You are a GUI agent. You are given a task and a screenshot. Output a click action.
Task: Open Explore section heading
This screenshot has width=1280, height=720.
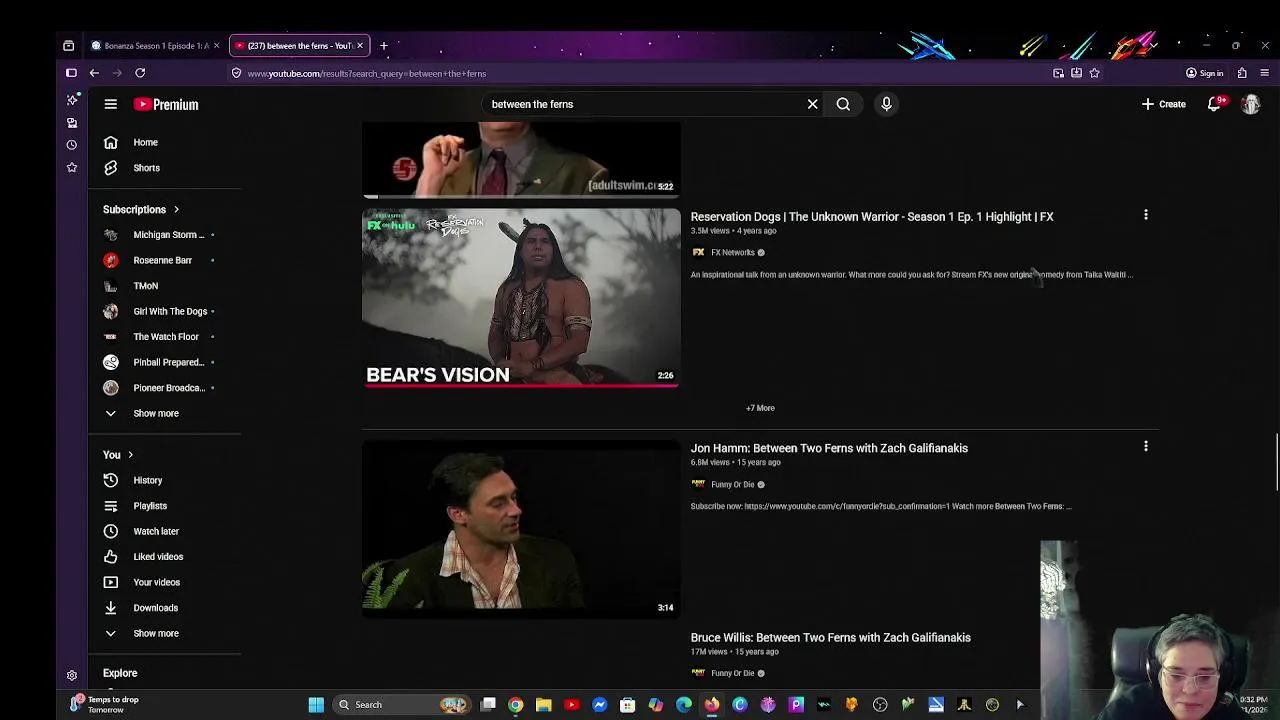coord(120,673)
